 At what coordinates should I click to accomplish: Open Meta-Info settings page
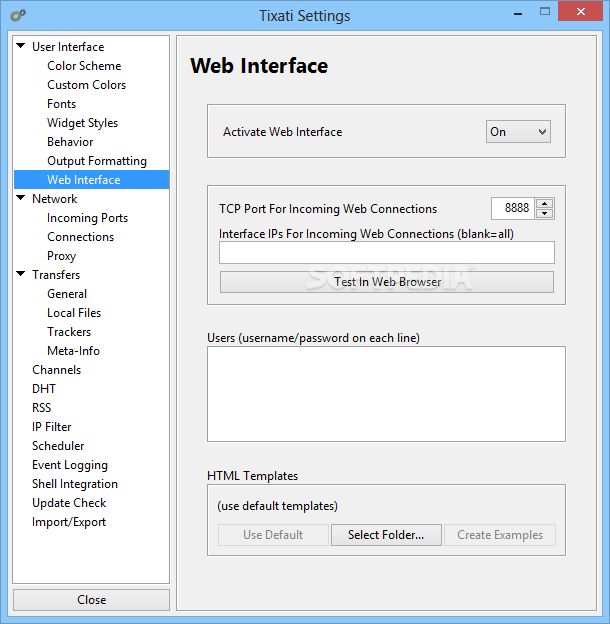tap(73, 351)
